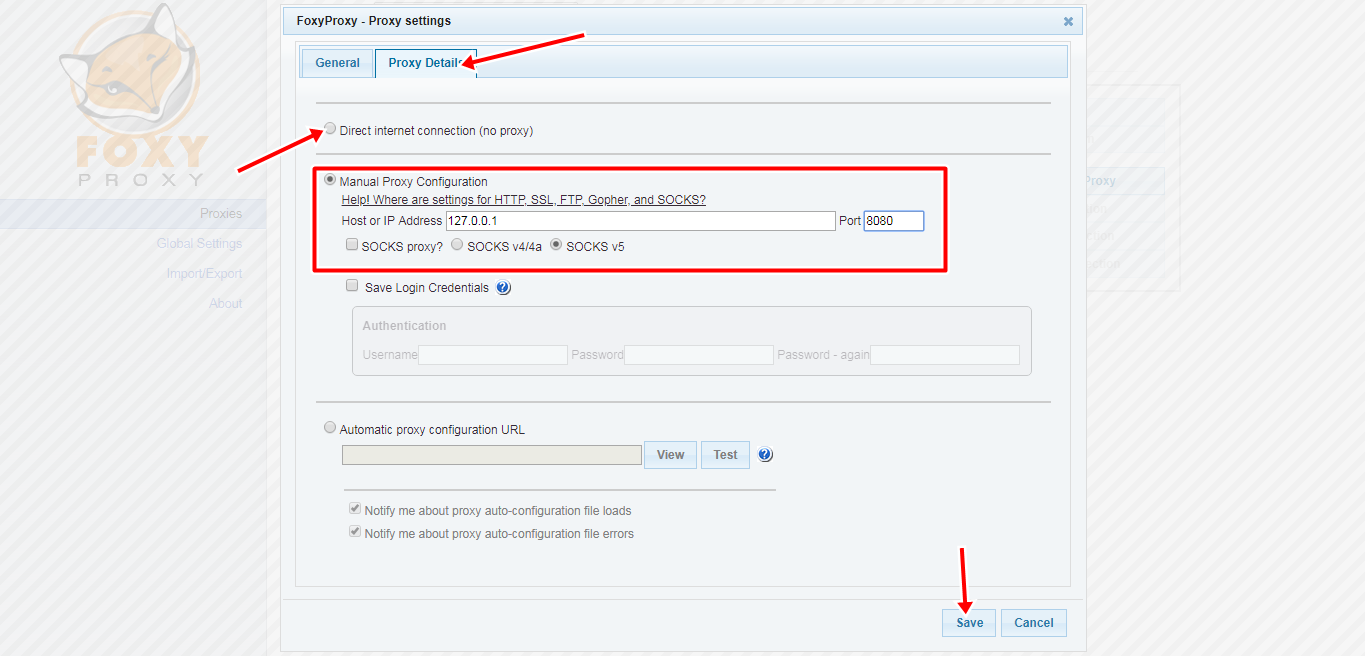
Task: Click the help icon next to Test
Action: pos(765,454)
